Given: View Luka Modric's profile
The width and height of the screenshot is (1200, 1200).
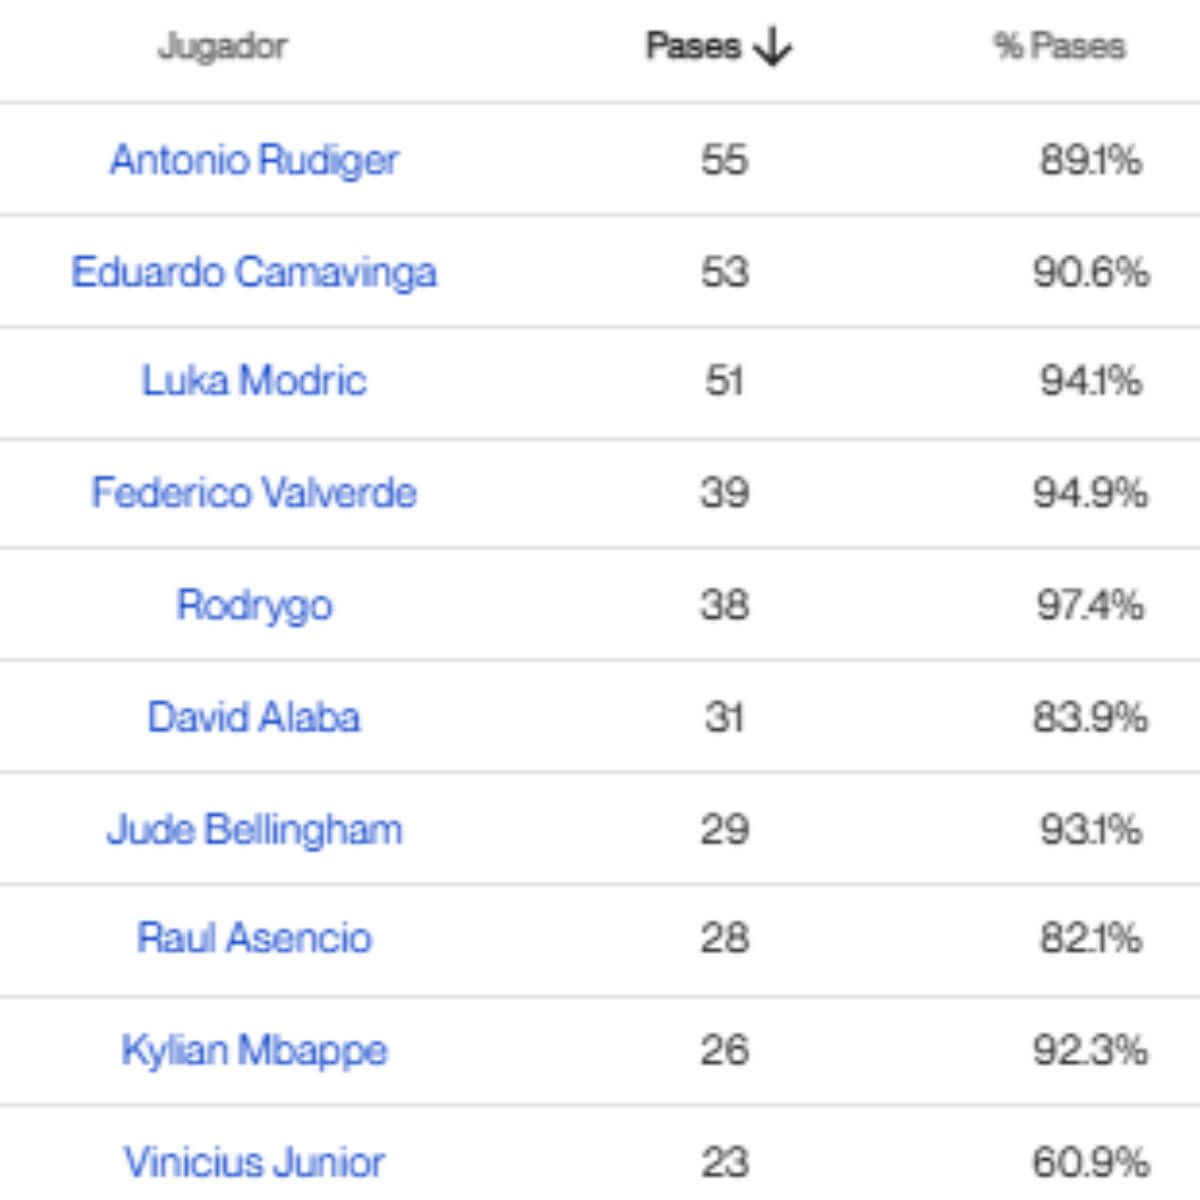Looking at the screenshot, I should [x=256, y=381].
